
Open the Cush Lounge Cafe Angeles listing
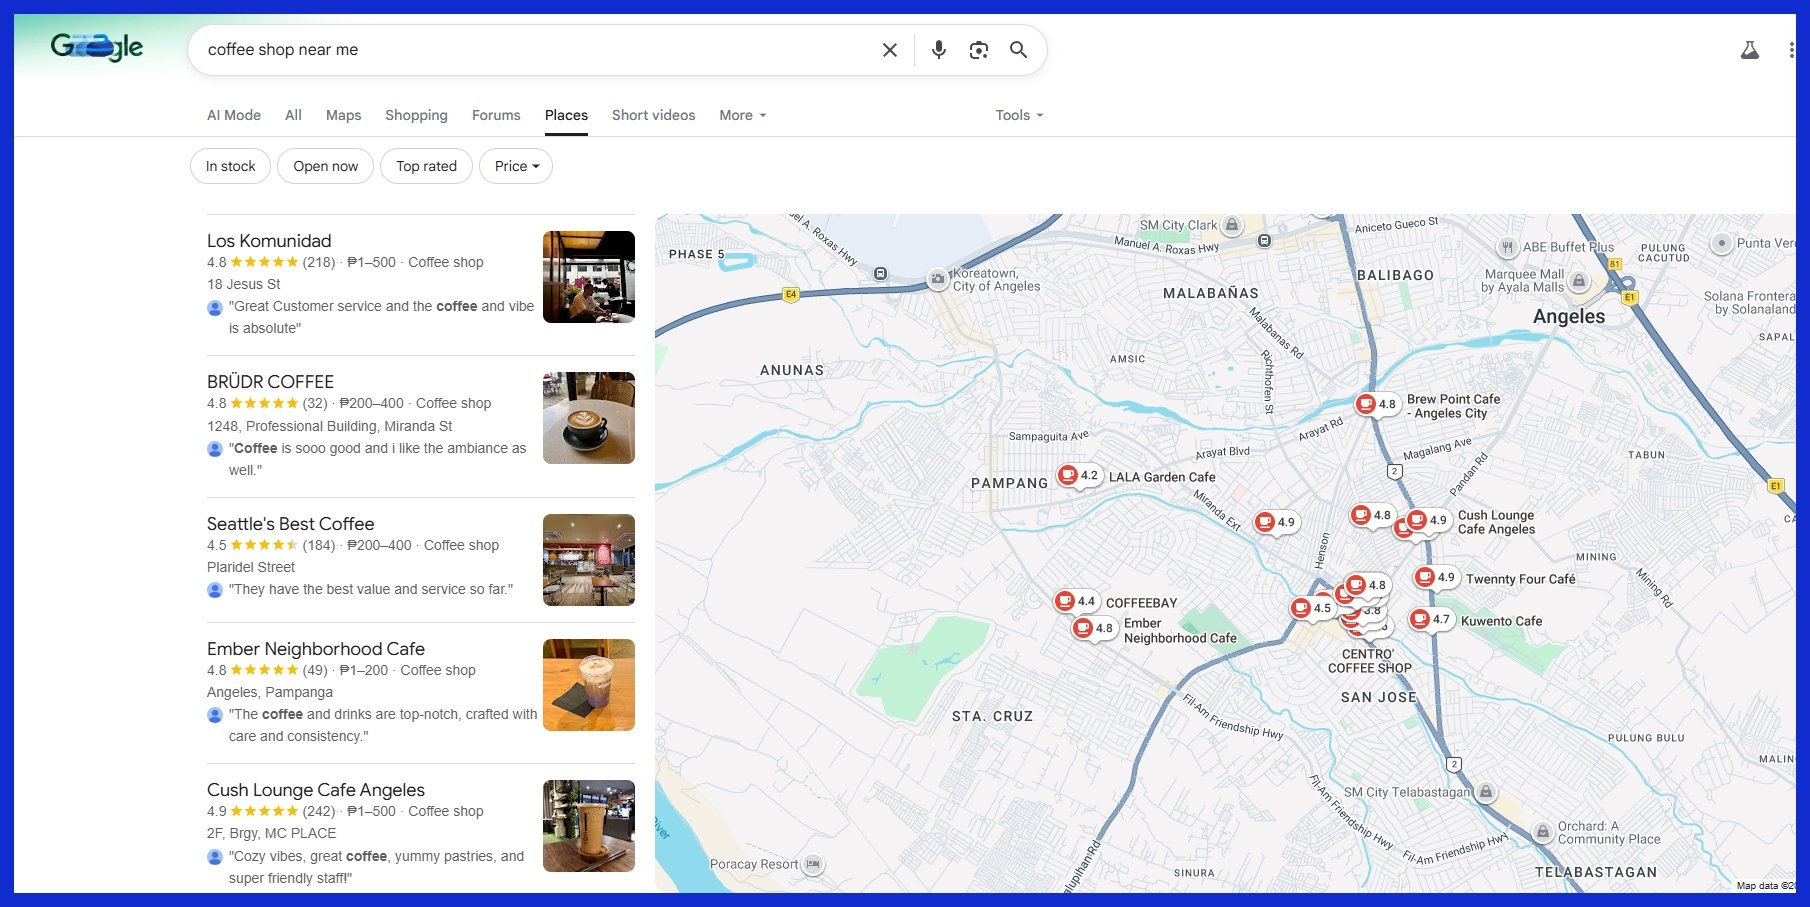point(315,789)
